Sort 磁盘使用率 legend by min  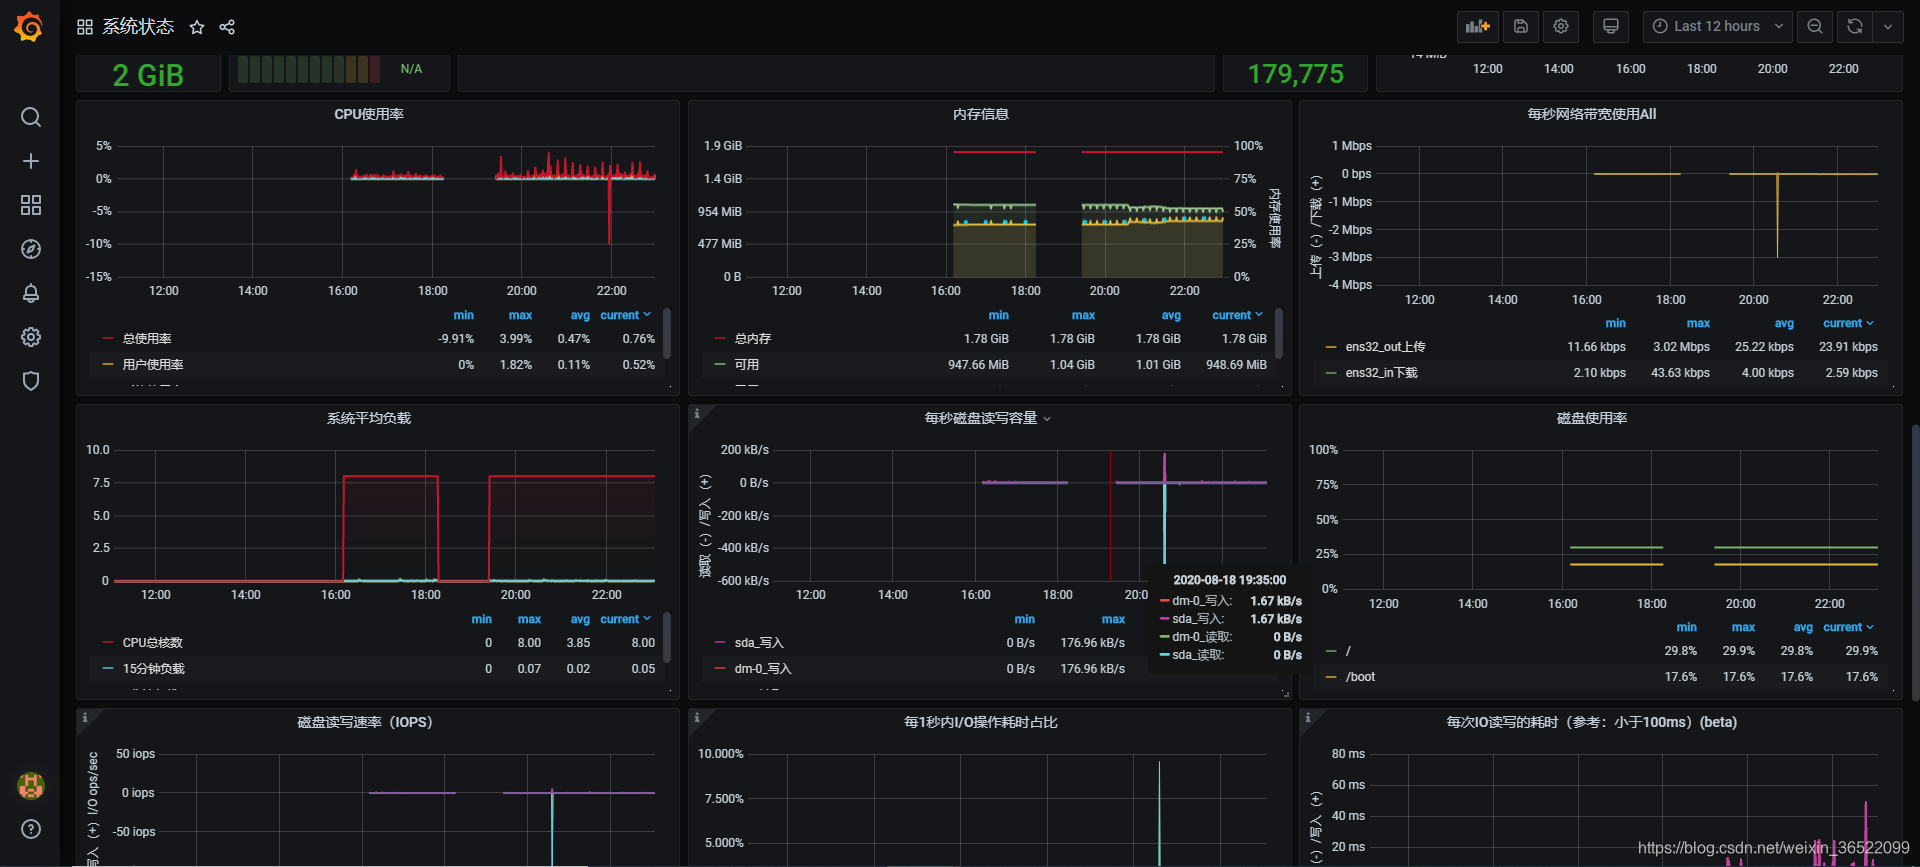1686,627
